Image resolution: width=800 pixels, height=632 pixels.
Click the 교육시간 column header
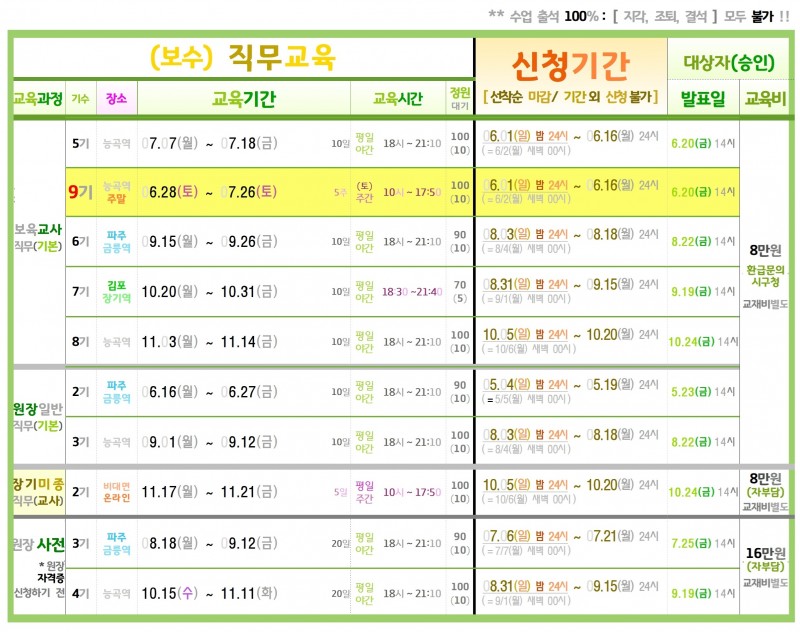pos(397,98)
